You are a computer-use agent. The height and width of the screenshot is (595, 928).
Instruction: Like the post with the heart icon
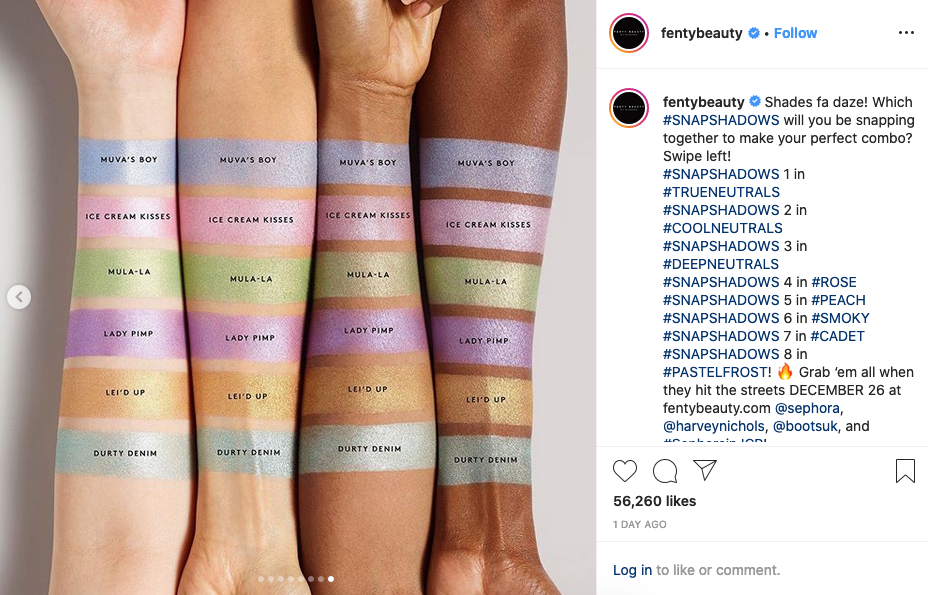point(624,471)
